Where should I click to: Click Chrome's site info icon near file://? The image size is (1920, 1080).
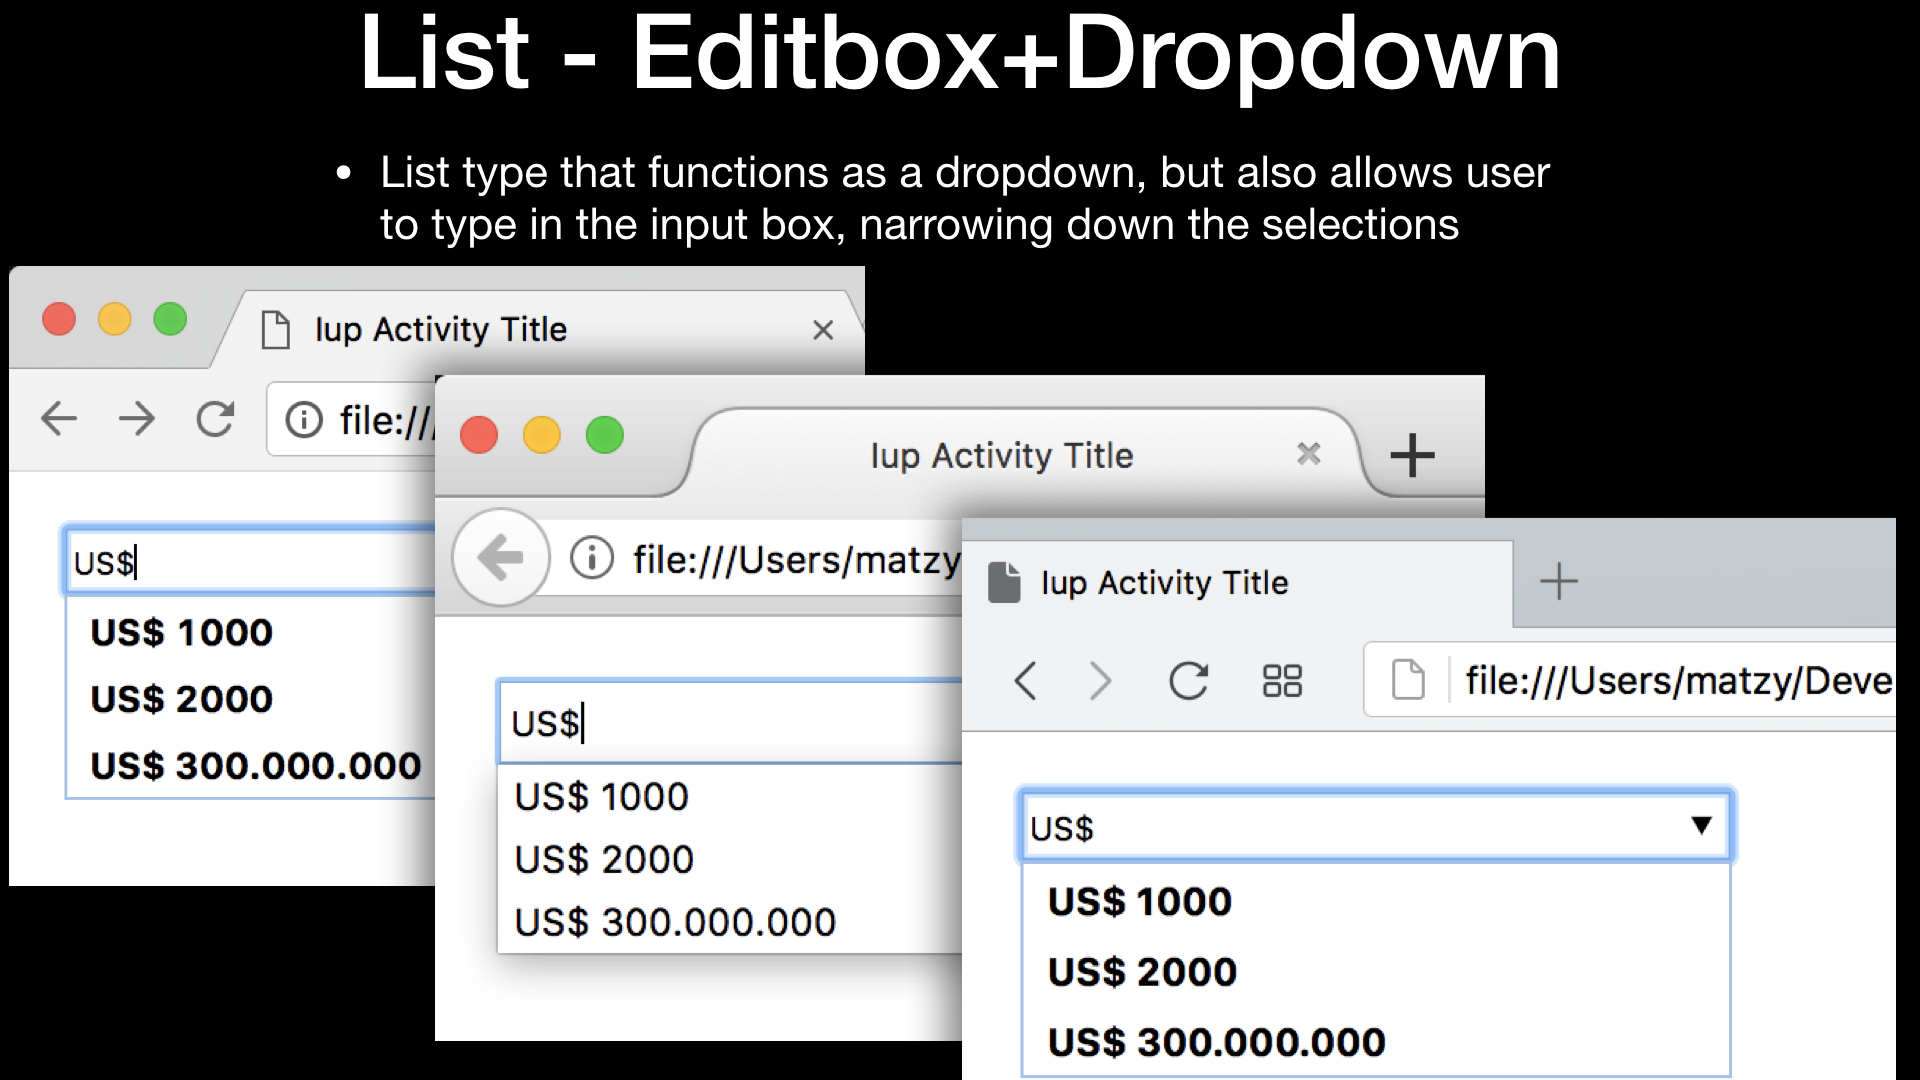tap(304, 420)
